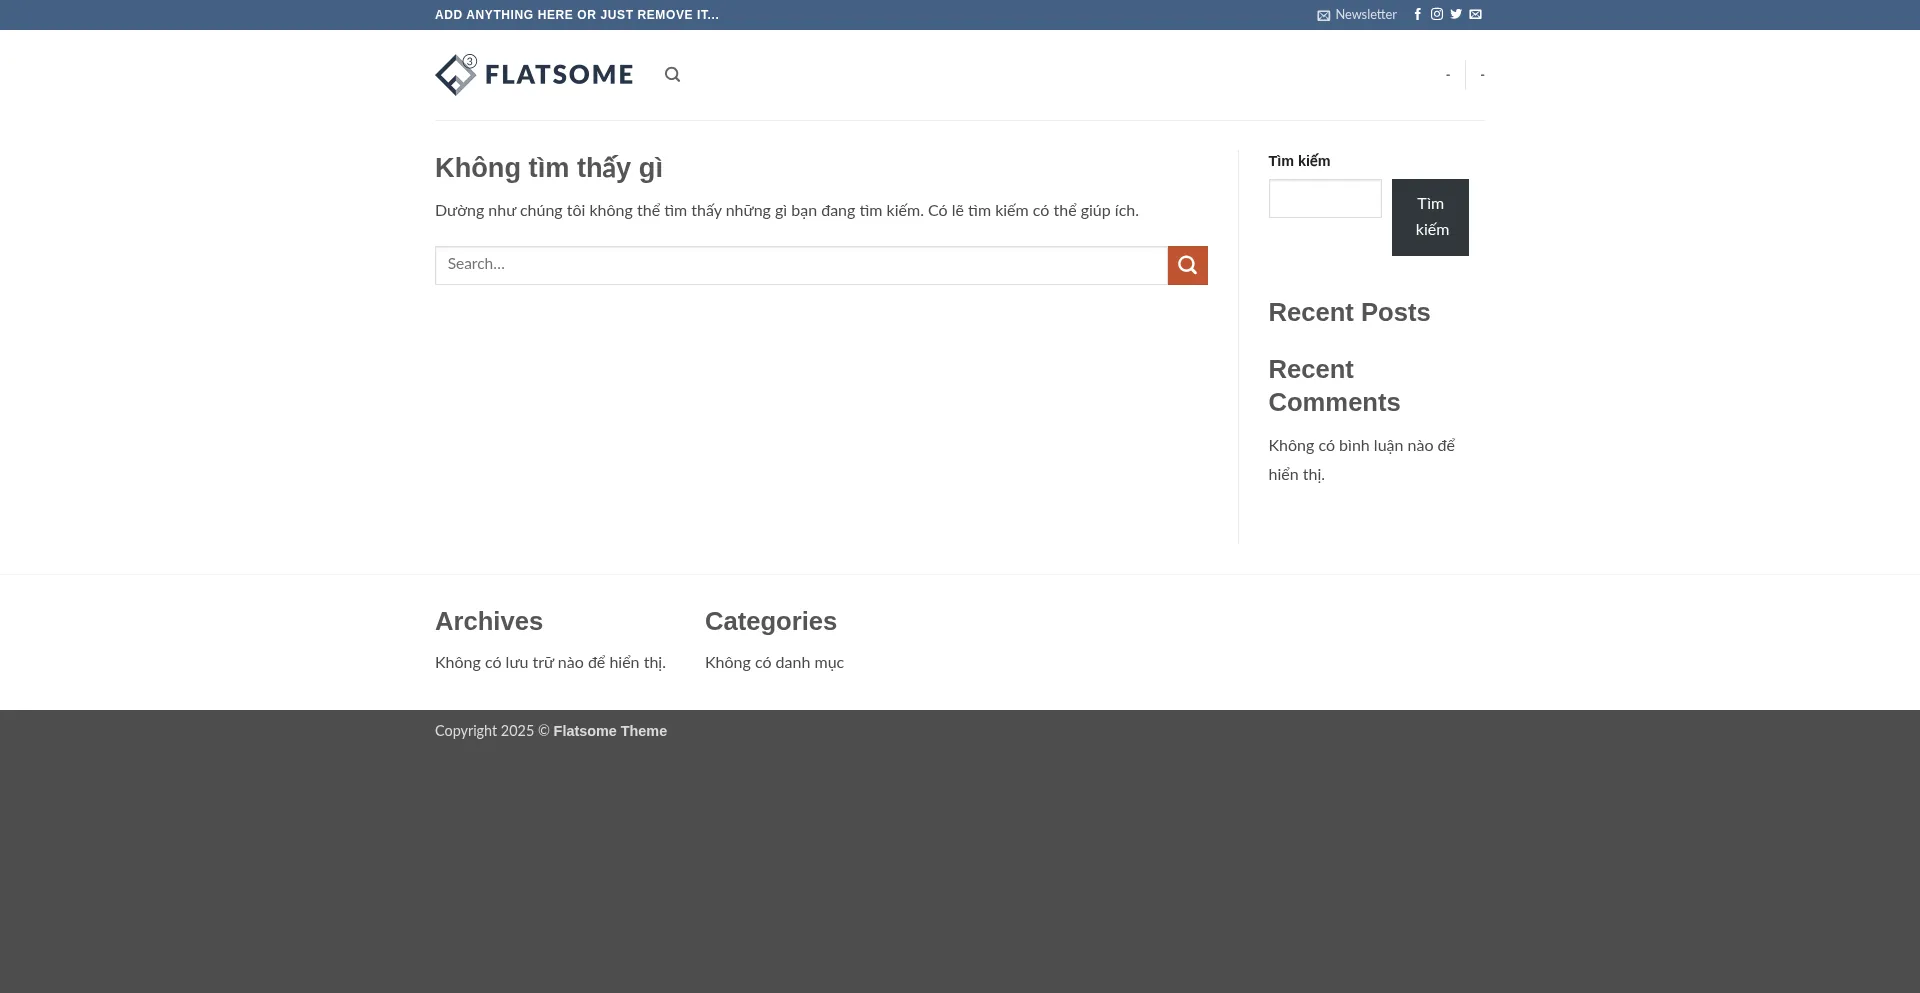
Task: Click the Archives footer heading
Action: [488, 622]
